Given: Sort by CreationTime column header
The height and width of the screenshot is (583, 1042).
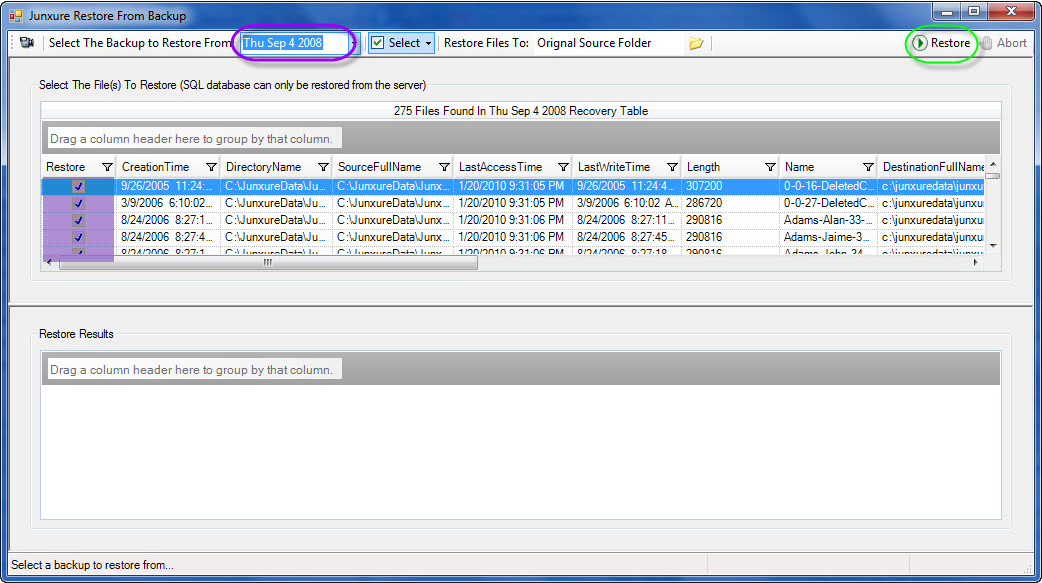Looking at the screenshot, I should coord(156,167).
